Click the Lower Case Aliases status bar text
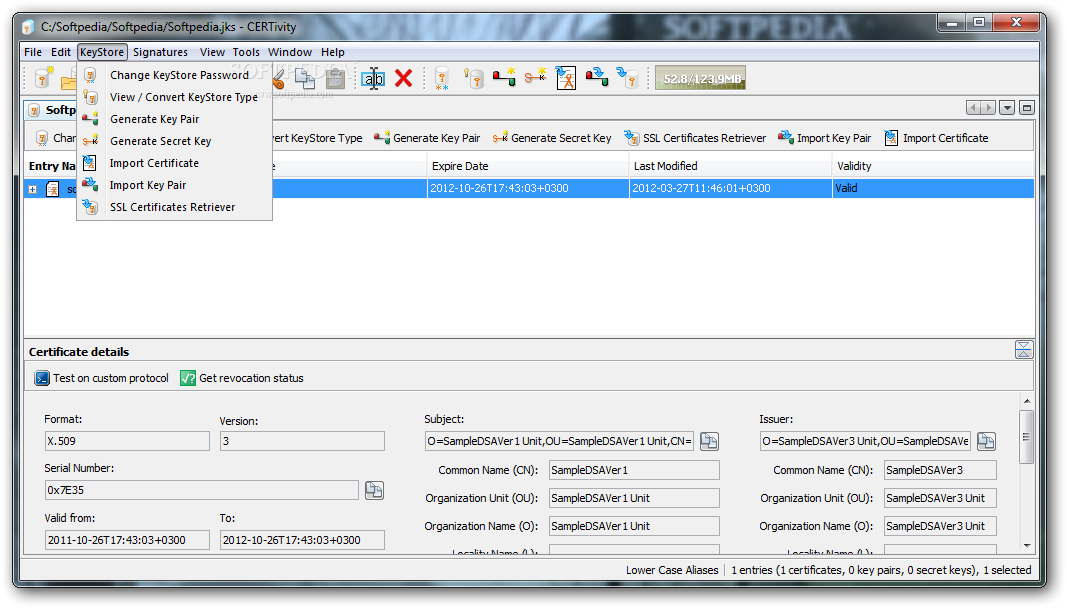This screenshot has width=1067, height=608. [672, 570]
